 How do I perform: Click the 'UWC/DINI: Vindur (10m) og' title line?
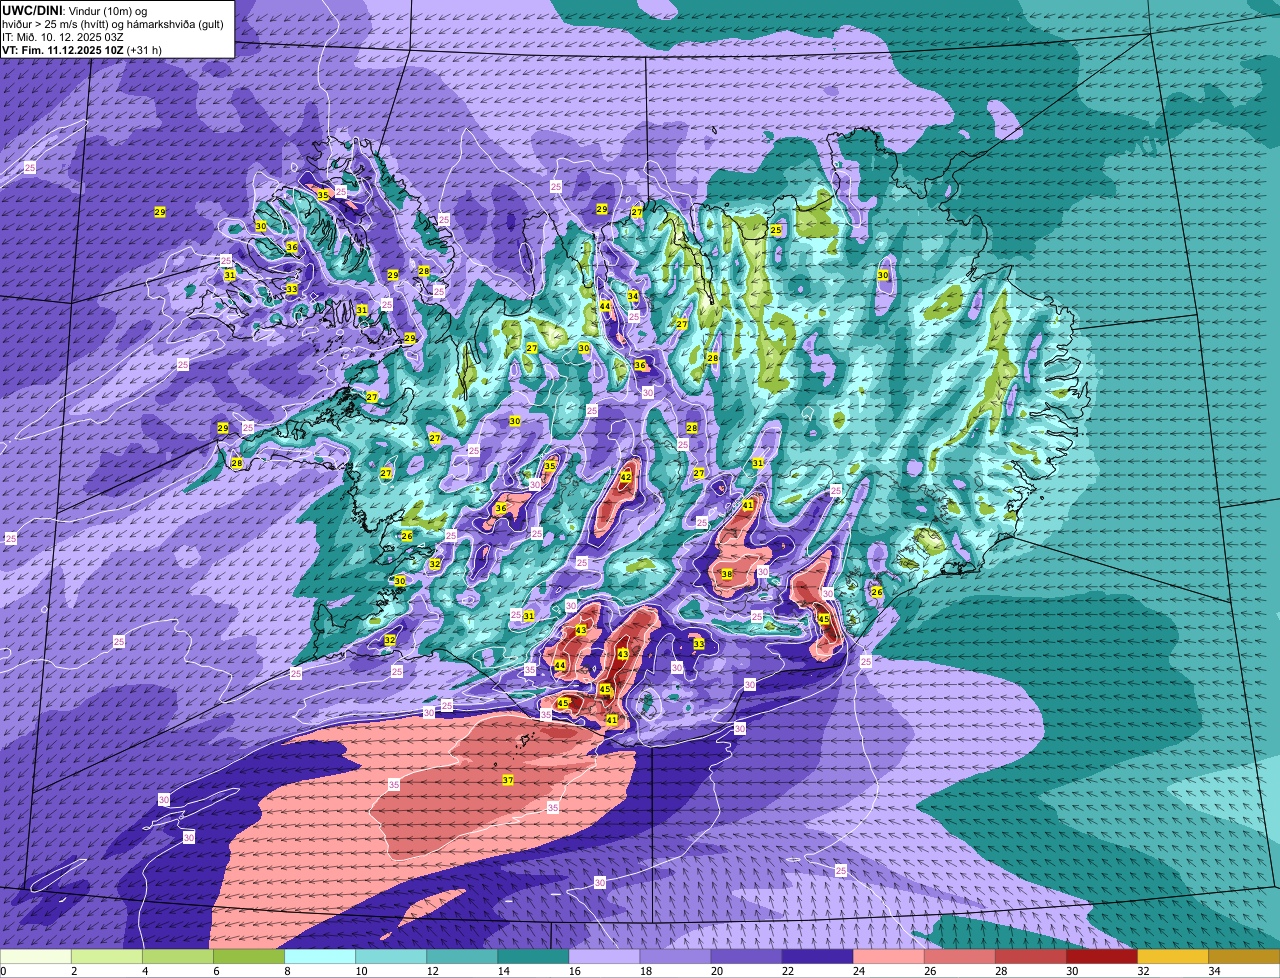pos(74,10)
